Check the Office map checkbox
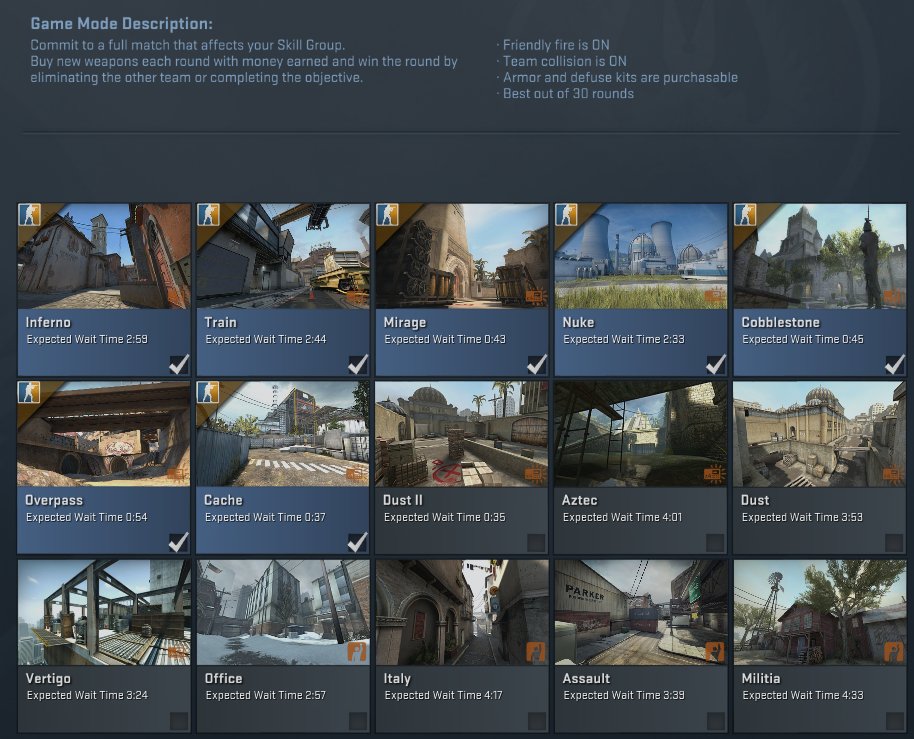 (x=357, y=721)
